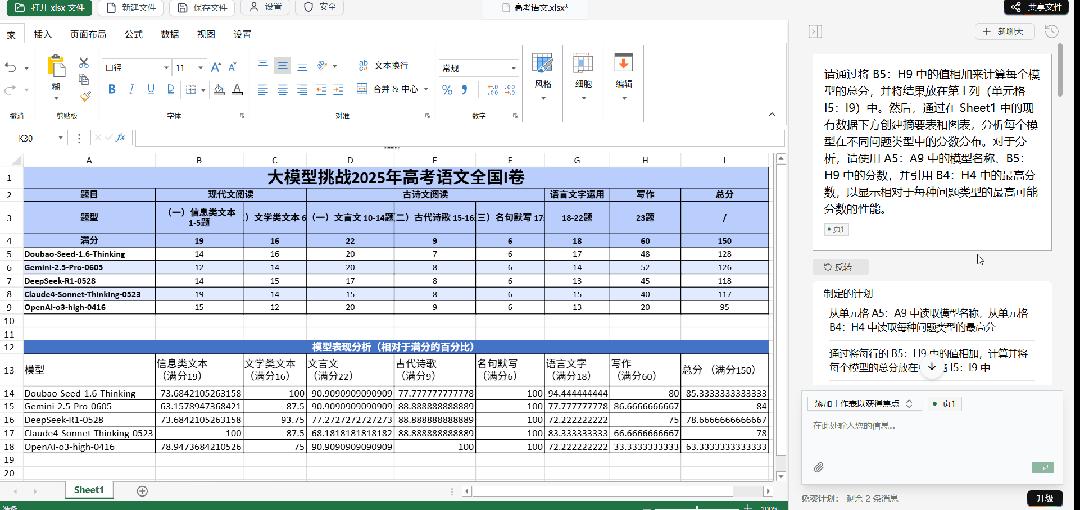Click the font color A icon

(x=237, y=90)
